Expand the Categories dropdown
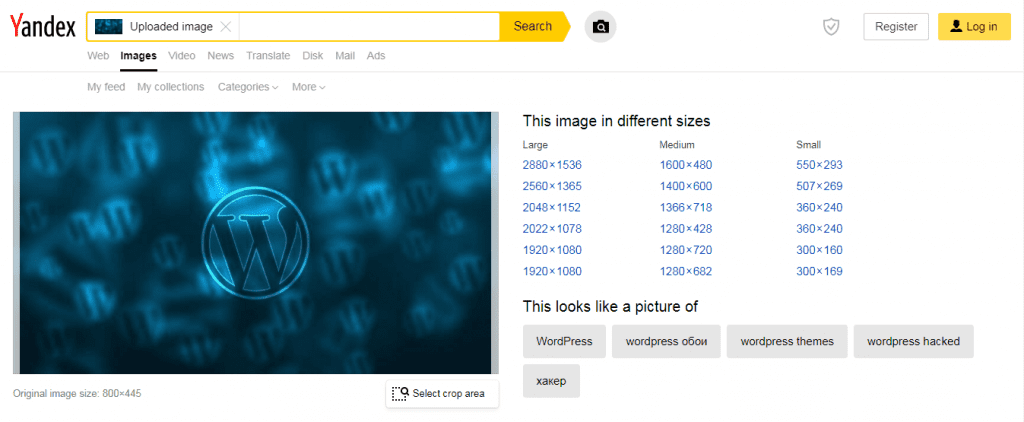The width and height of the screenshot is (1024, 422). pos(248,87)
